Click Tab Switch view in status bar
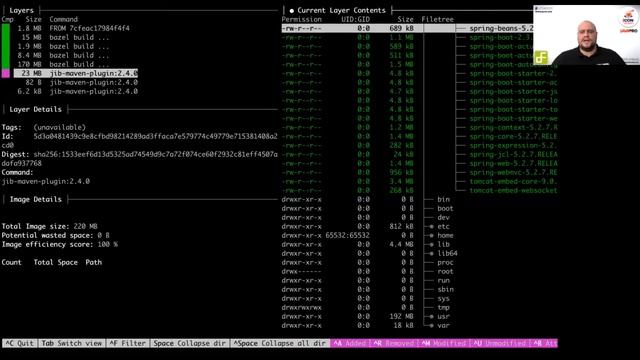Screen dimensions: 640x360 72,343
